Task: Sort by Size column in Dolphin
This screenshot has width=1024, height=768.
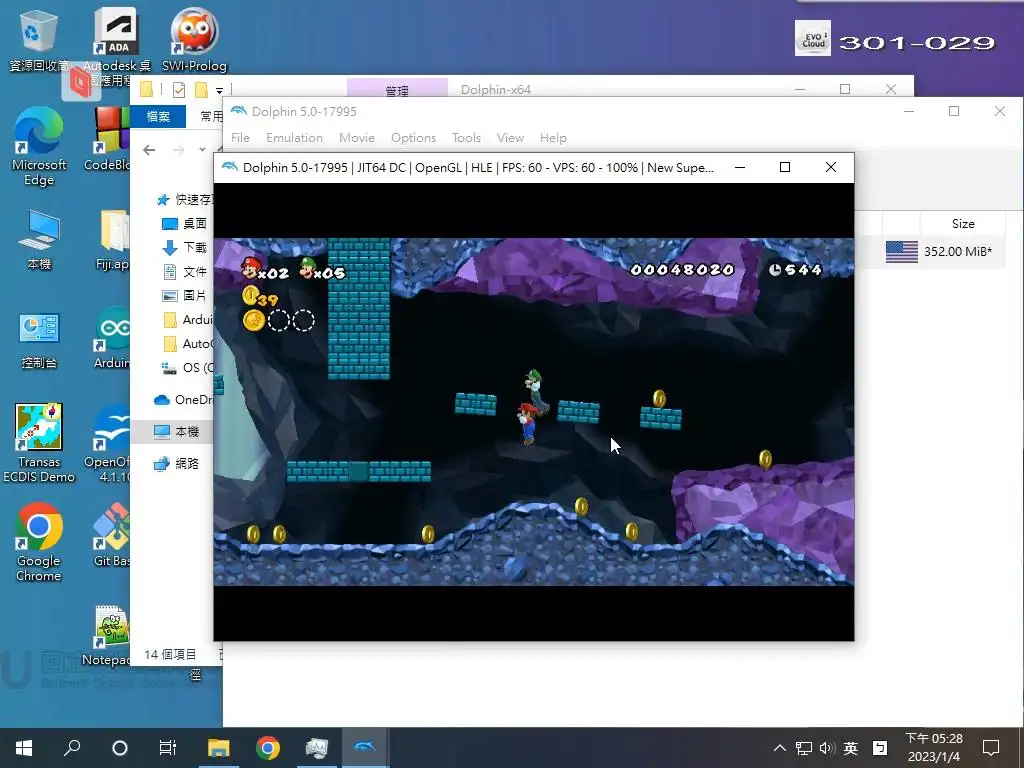Action: tap(963, 223)
